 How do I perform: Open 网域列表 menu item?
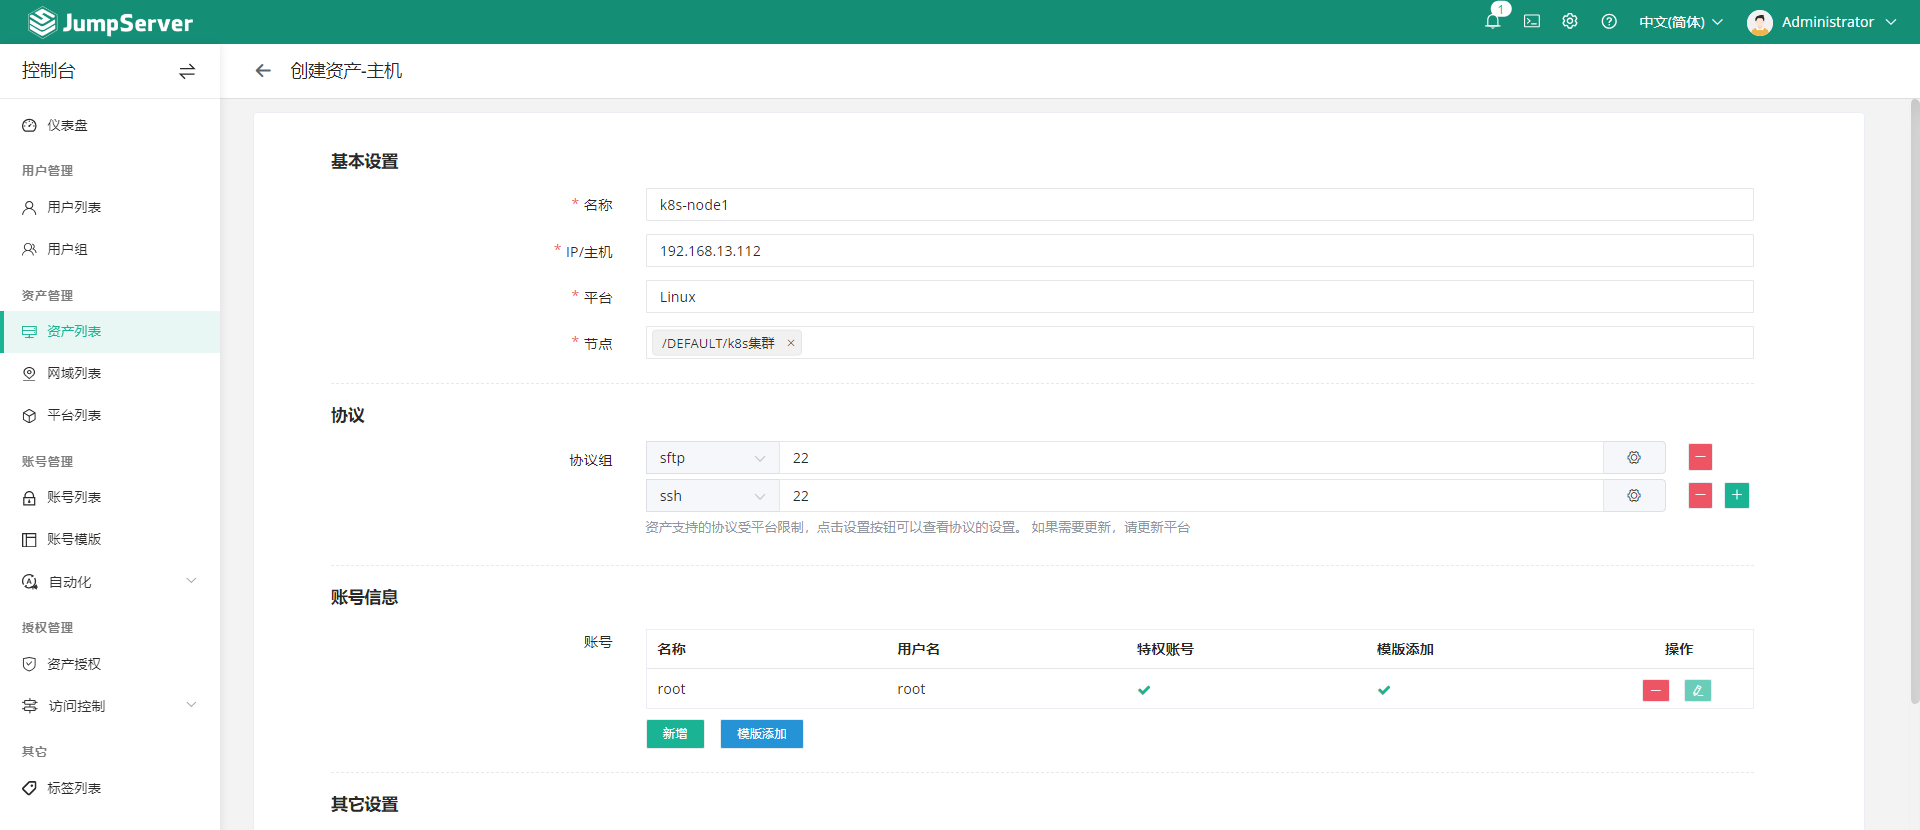(110, 373)
